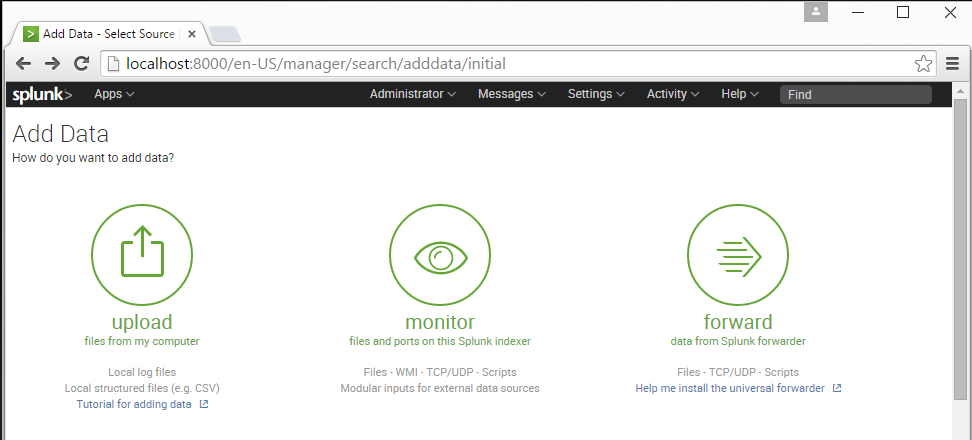Close the Add Data browser tab

(x=192, y=33)
